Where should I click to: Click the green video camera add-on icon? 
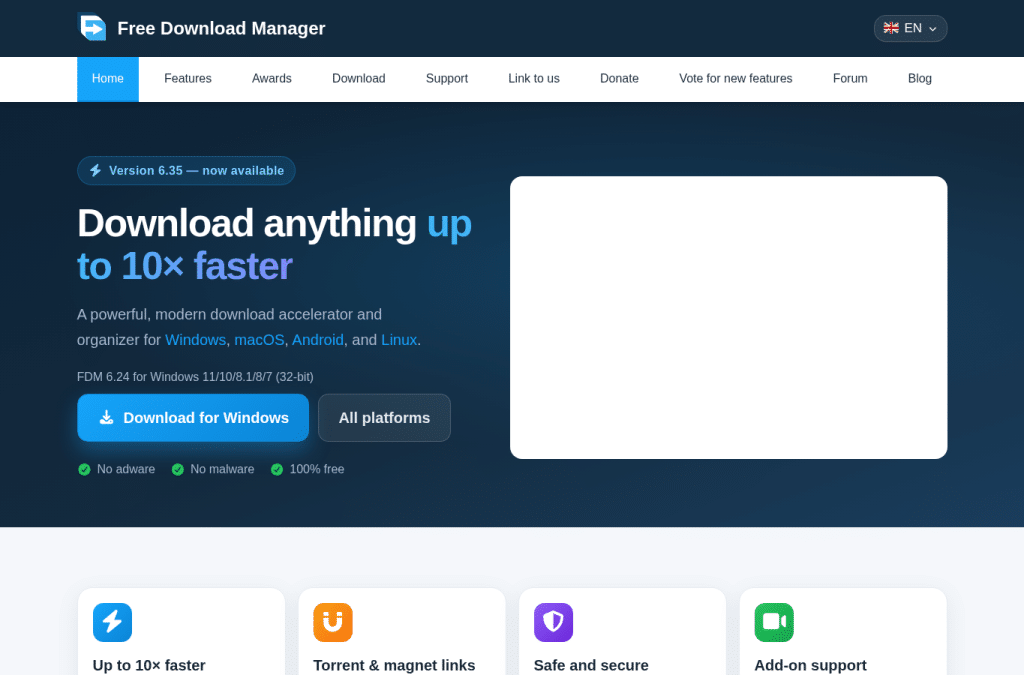774,622
